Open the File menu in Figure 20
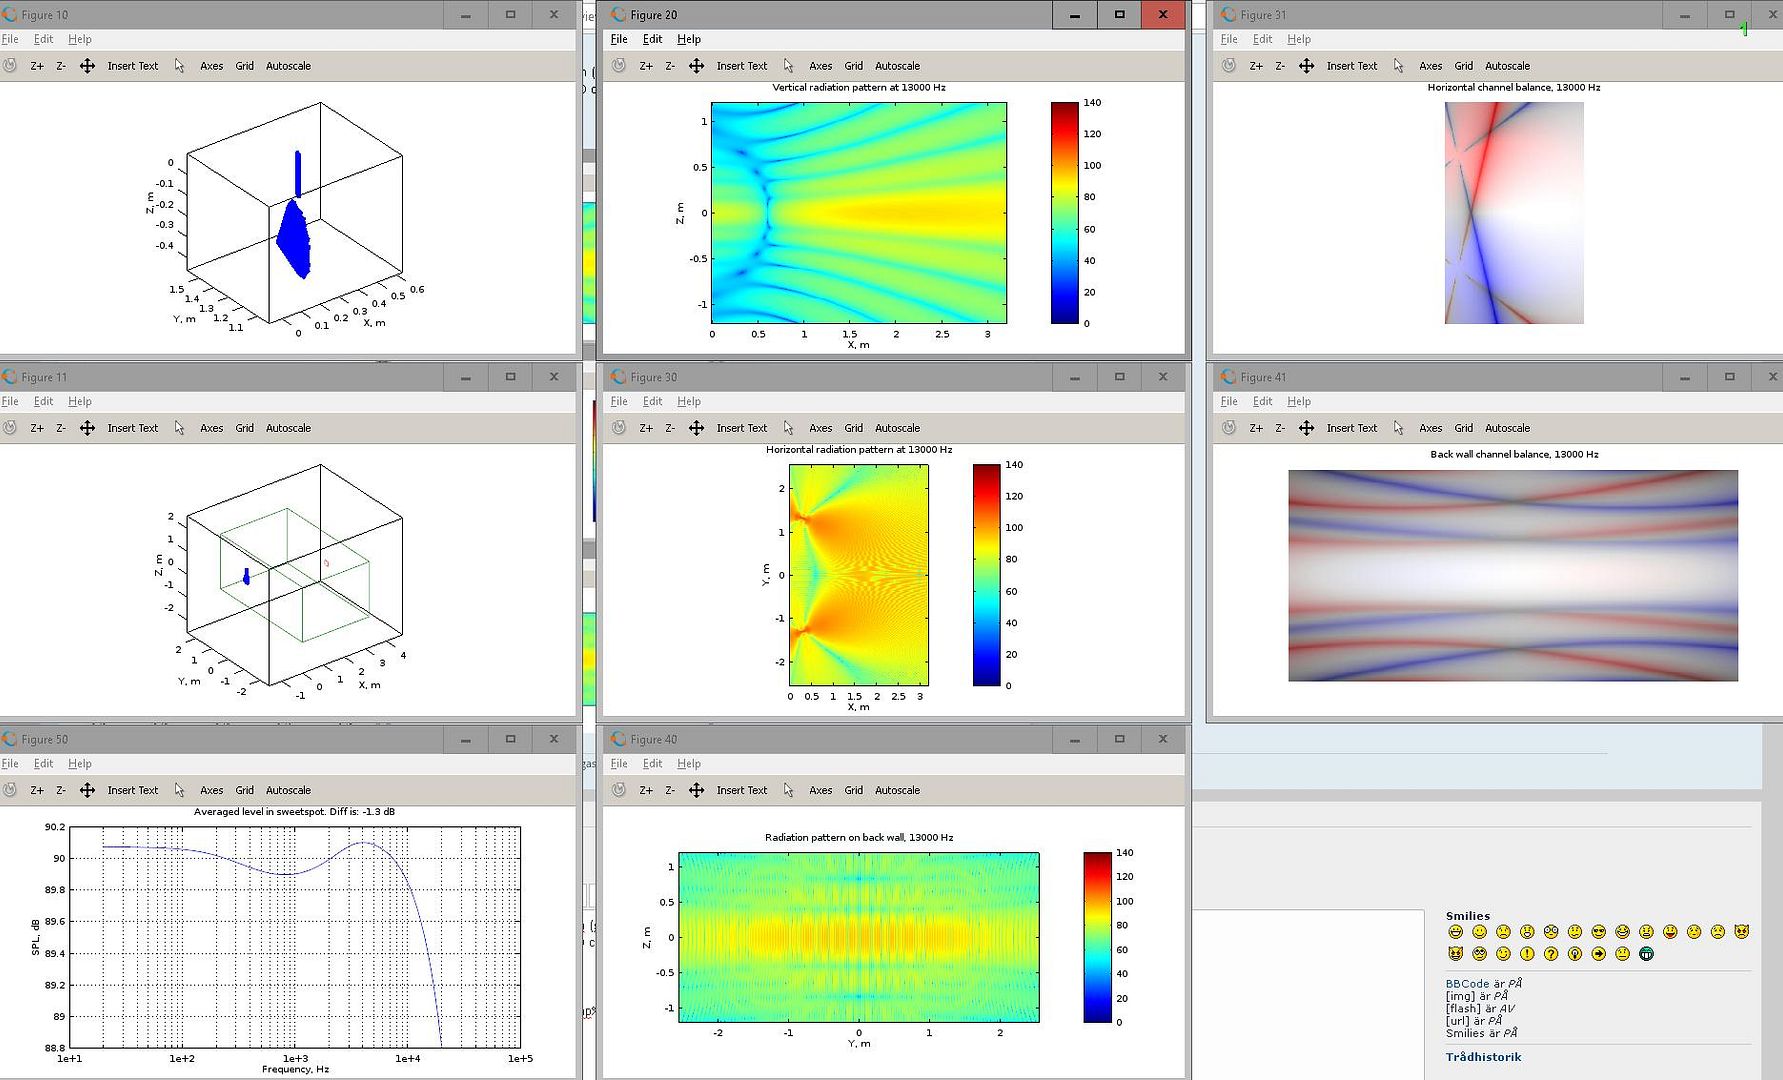1783x1080 pixels. (619, 39)
